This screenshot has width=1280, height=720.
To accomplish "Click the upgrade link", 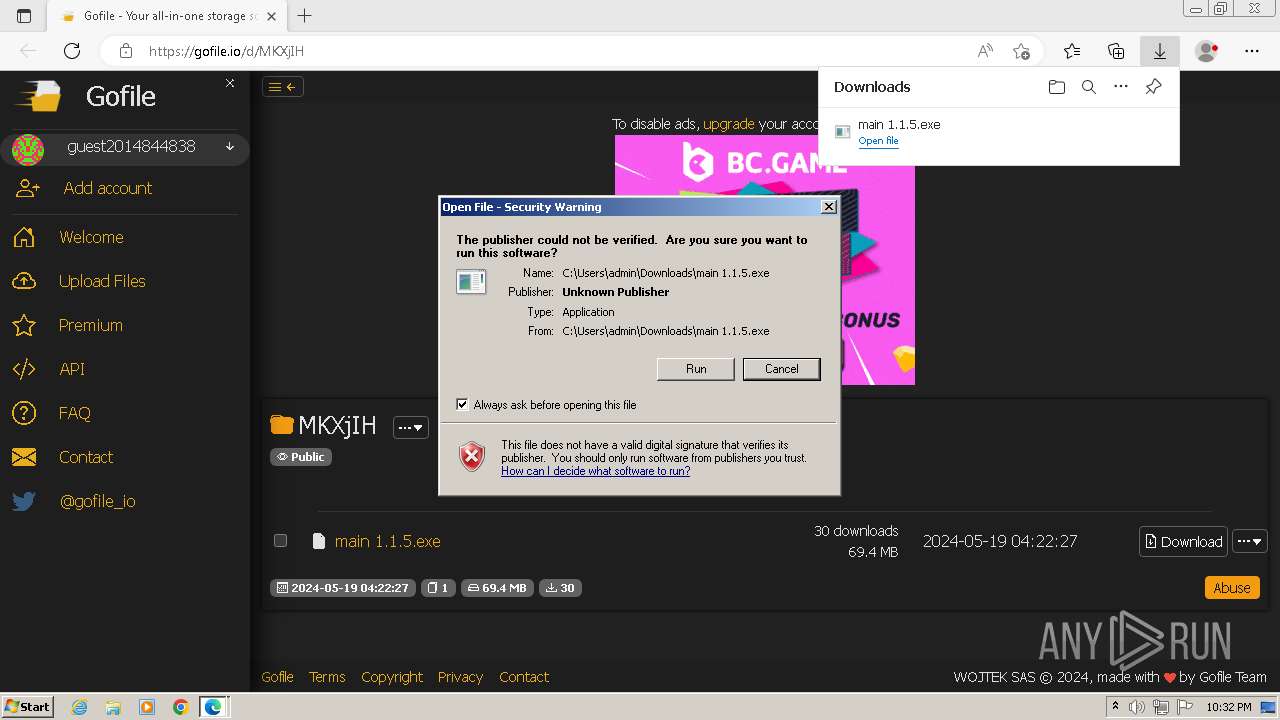I will pyautogui.click(x=729, y=124).
